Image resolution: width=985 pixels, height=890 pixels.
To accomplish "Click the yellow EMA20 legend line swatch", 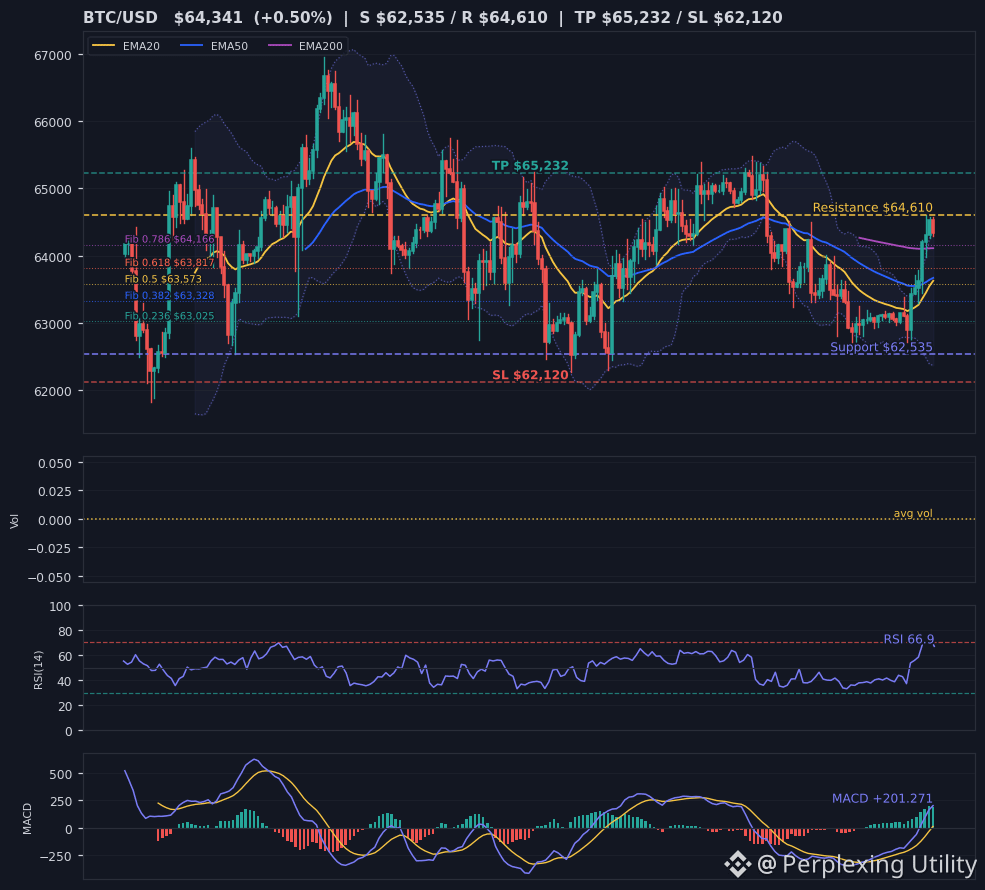I will click(104, 46).
